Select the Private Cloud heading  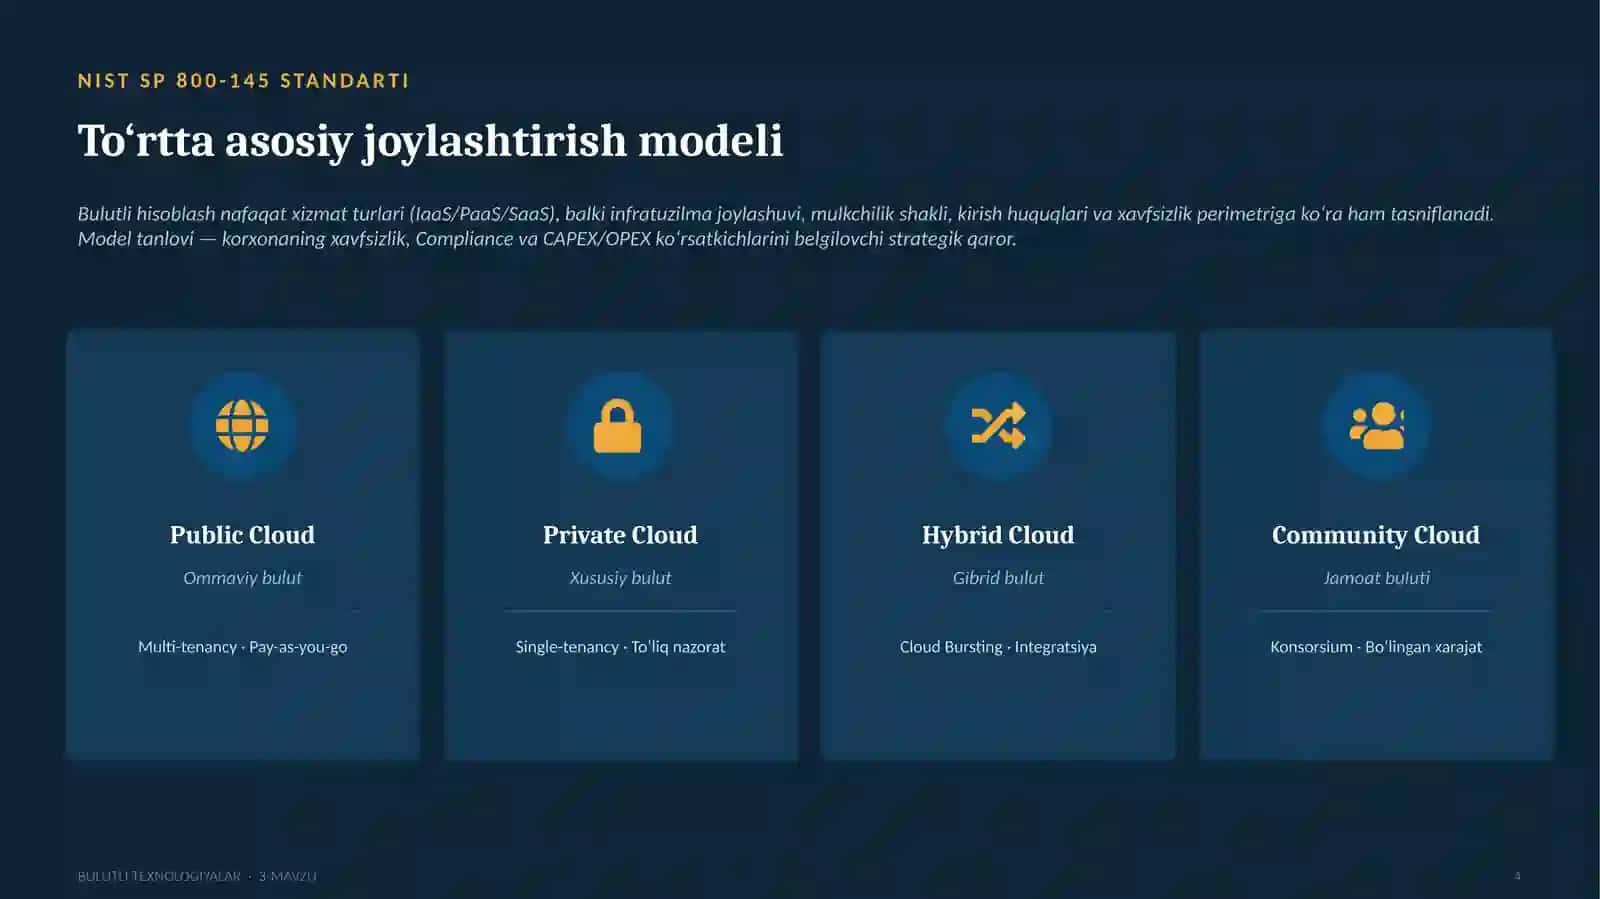620,535
